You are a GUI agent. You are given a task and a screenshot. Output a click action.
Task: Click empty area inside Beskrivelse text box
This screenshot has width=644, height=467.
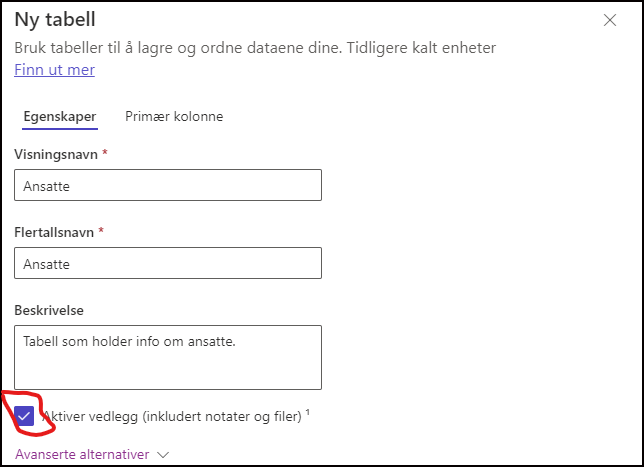[x=168, y=370]
